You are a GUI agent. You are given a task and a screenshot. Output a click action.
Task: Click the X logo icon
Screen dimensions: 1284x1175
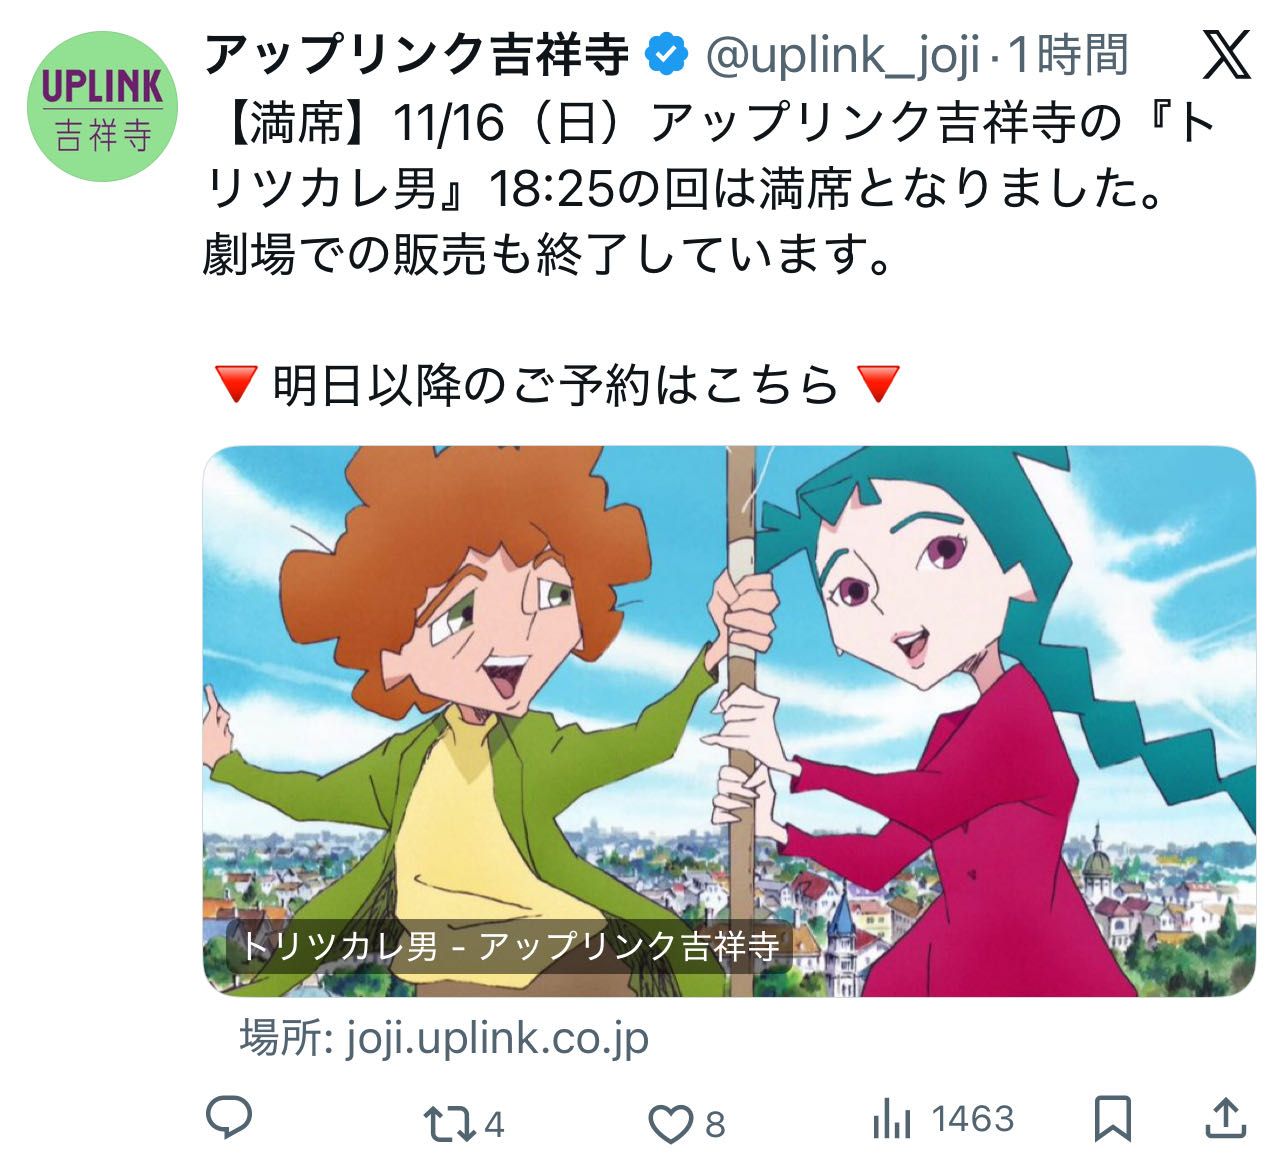pyautogui.click(x=1226, y=54)
